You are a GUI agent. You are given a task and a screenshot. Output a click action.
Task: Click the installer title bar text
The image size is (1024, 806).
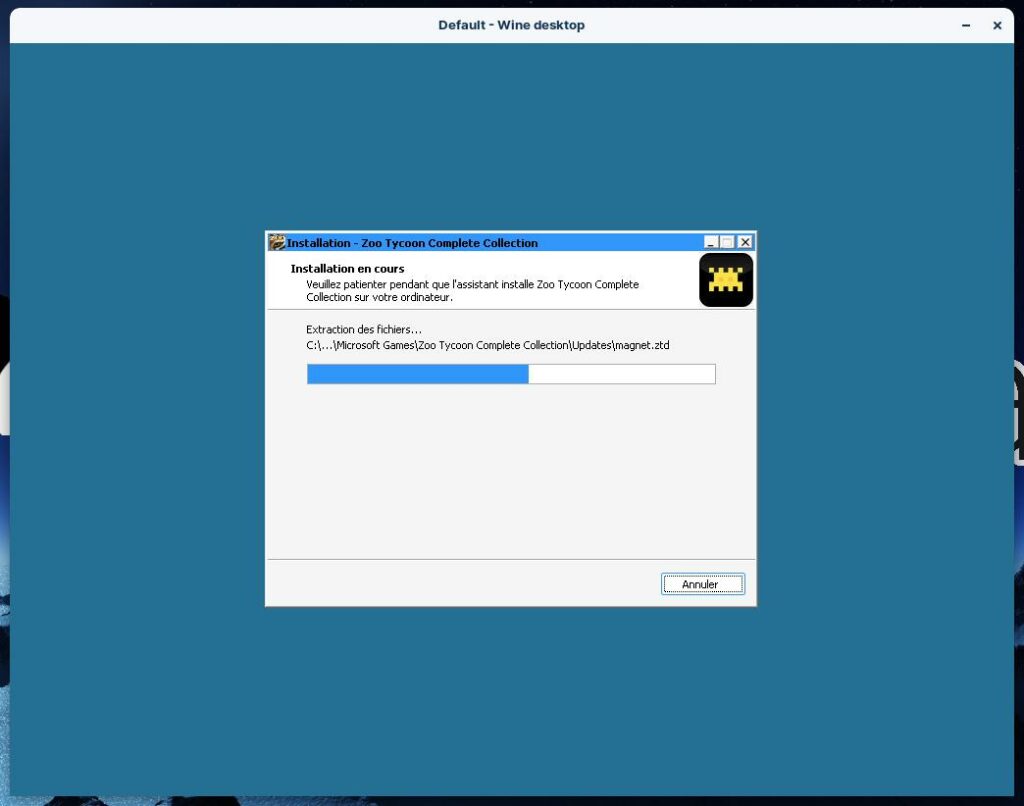click(x=412, y=243)
